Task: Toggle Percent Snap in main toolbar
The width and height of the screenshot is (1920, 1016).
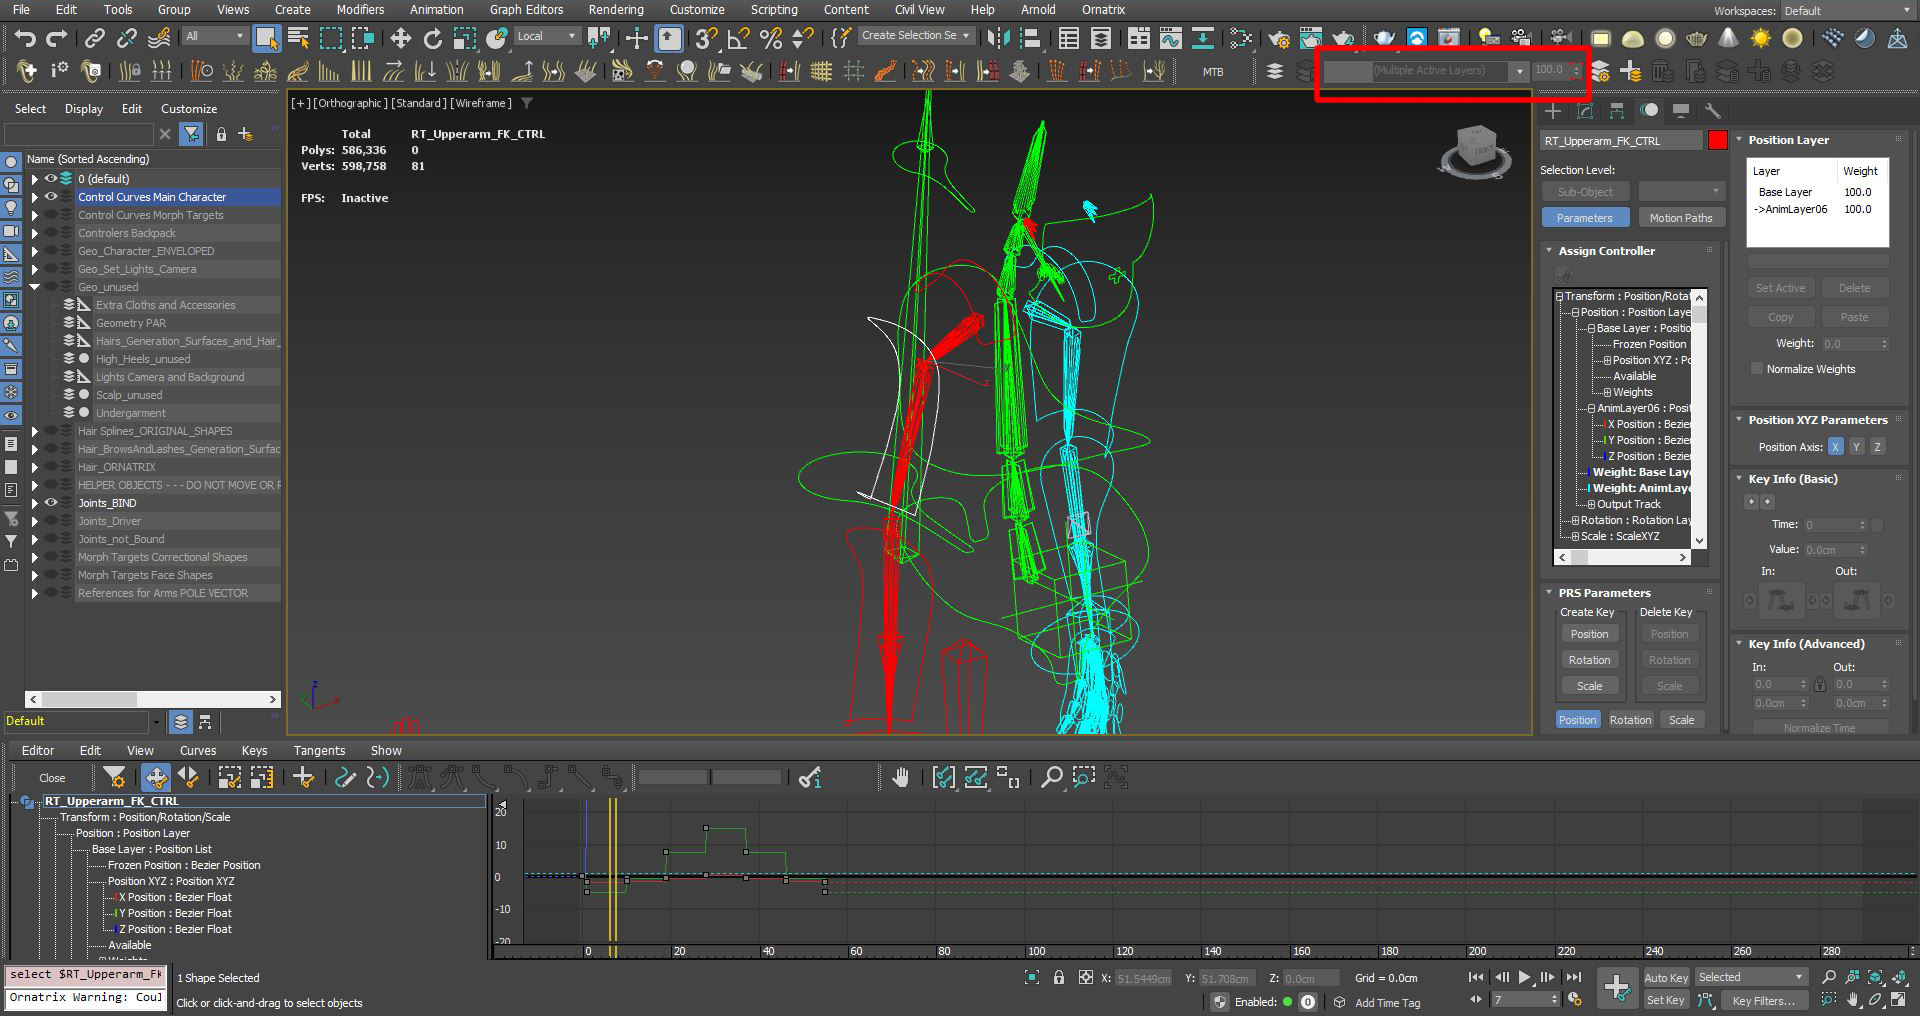Action: coord(770,38)
